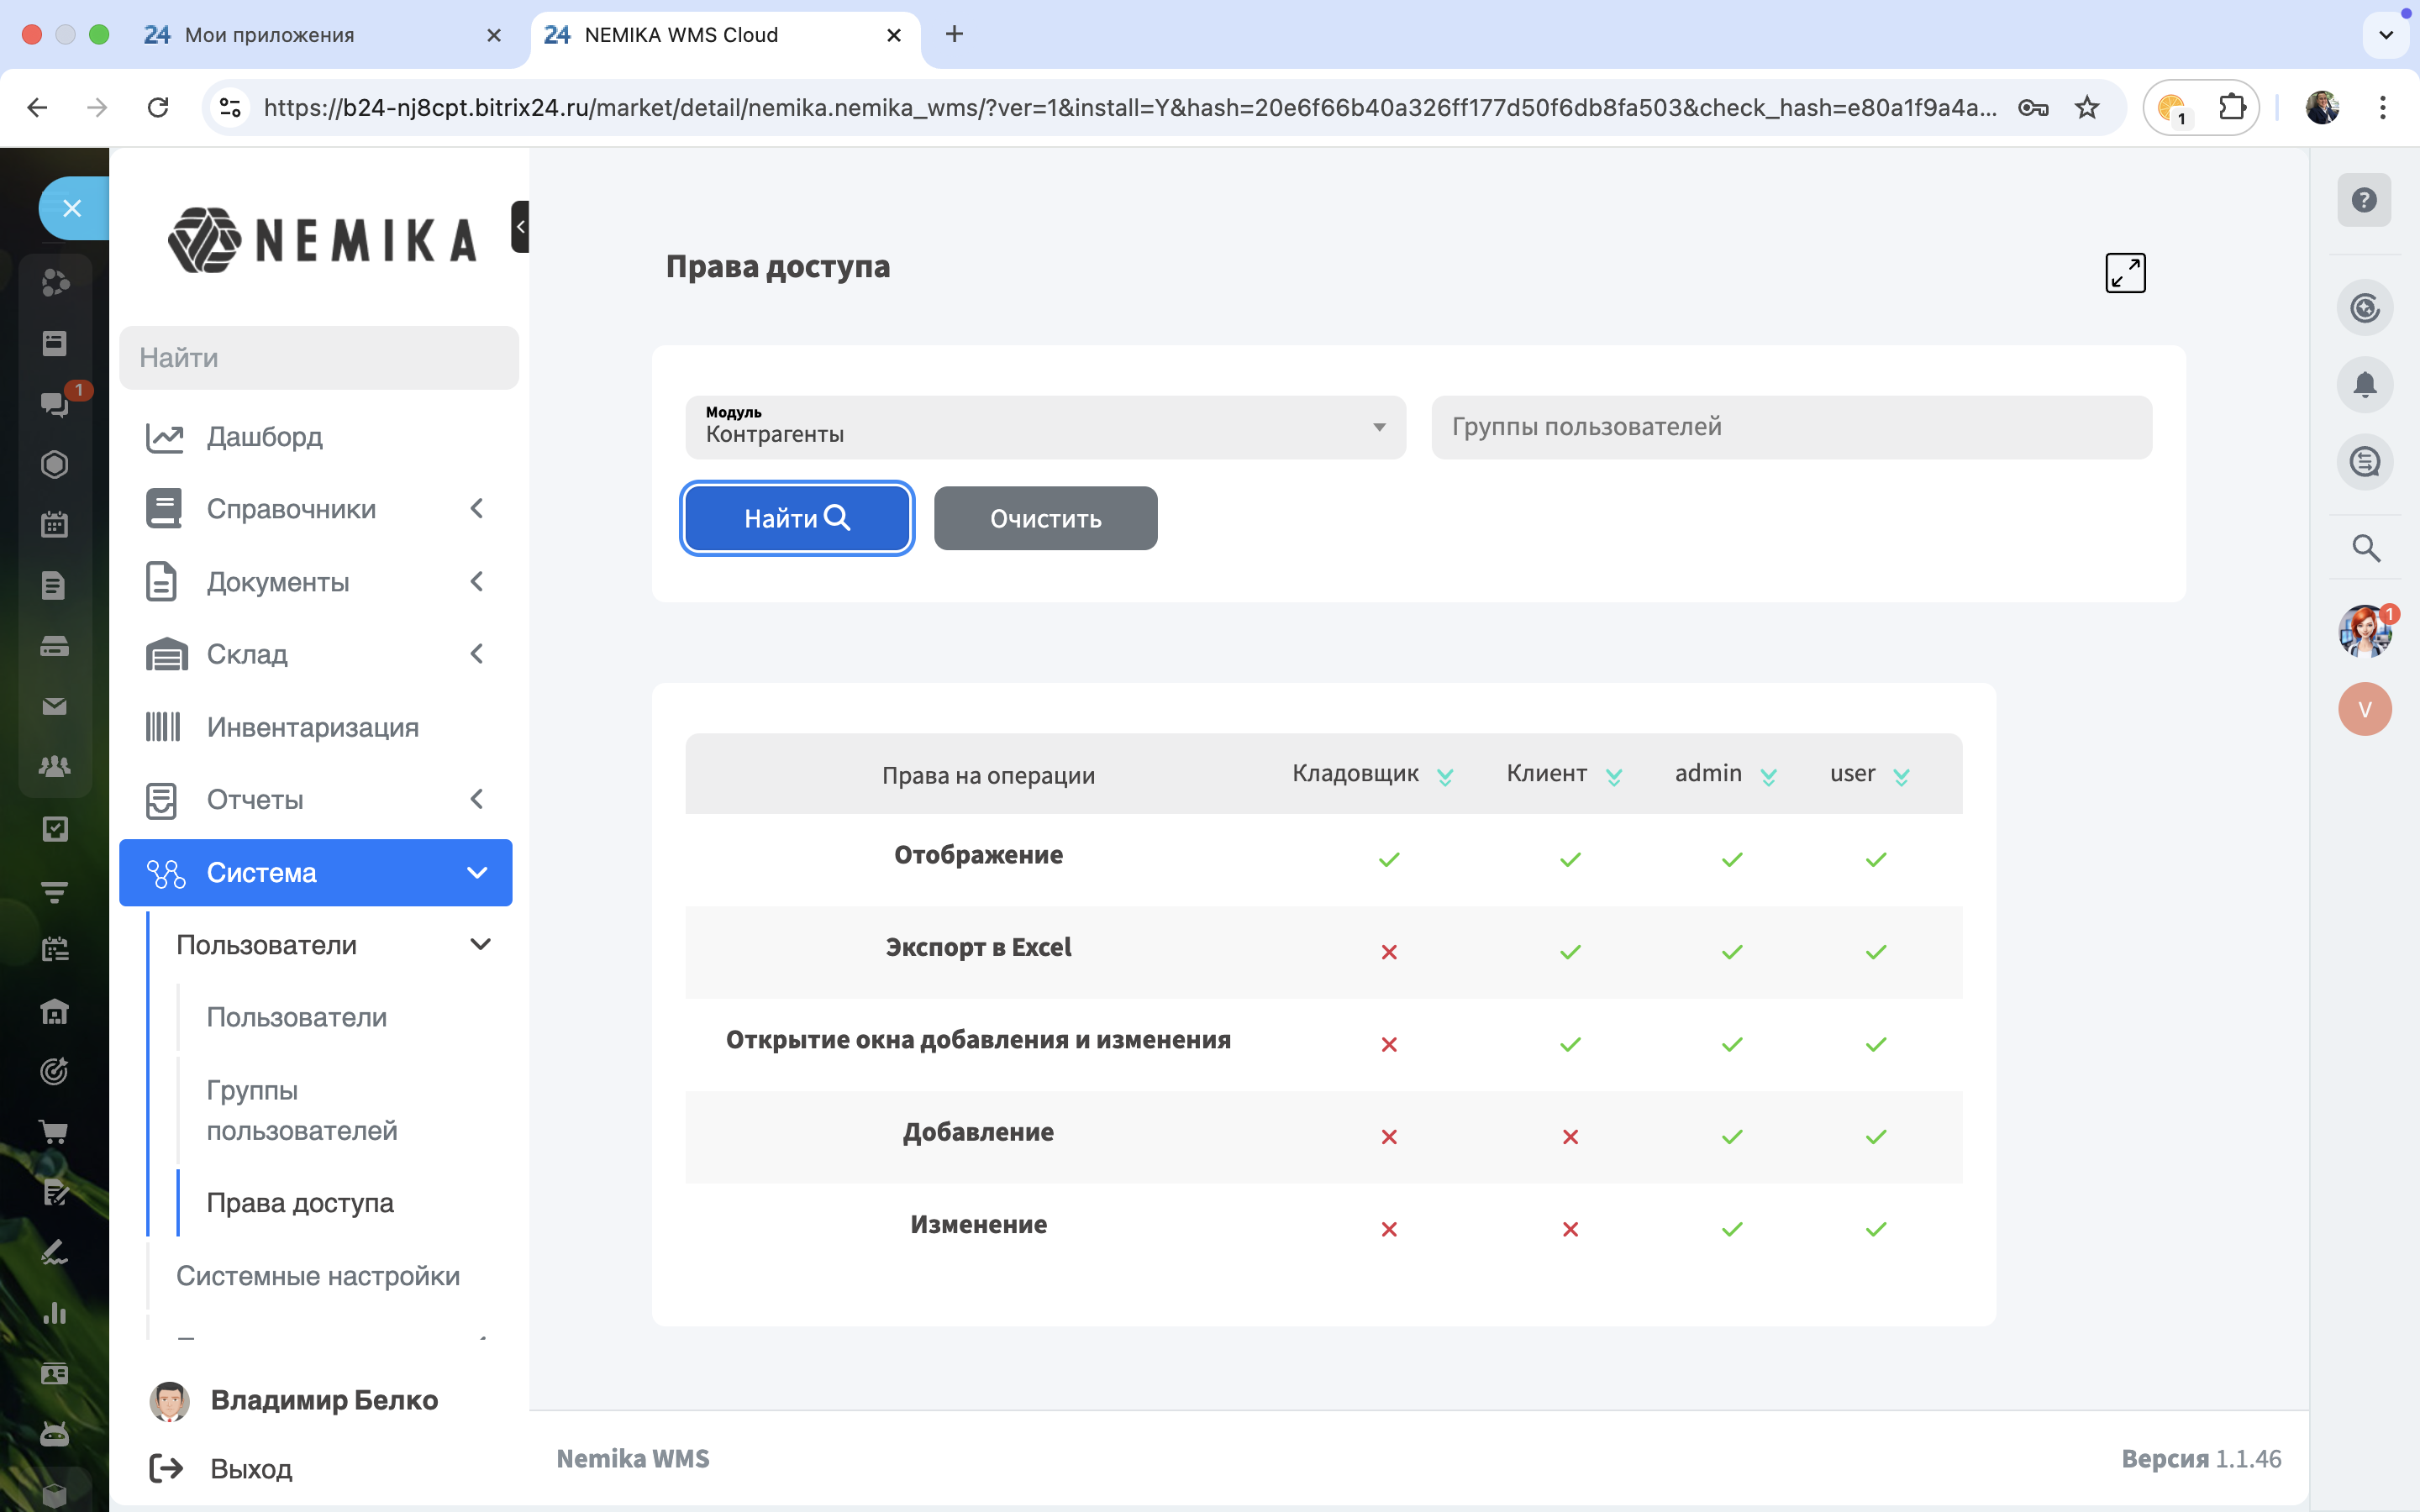
Task: Toggle Кладовщик permission for Экспорт в Excel
Action: coord(1389,952)
